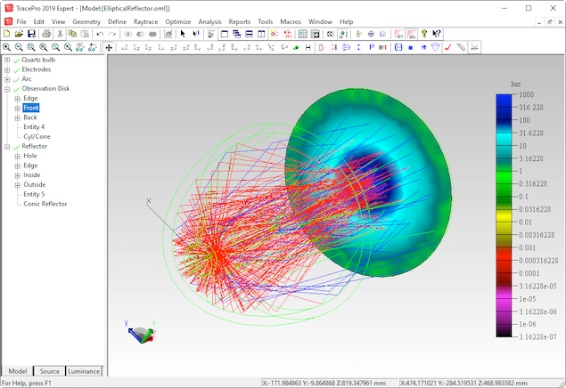
Task: Click the lux color scale bar
Action: (504, 215)
